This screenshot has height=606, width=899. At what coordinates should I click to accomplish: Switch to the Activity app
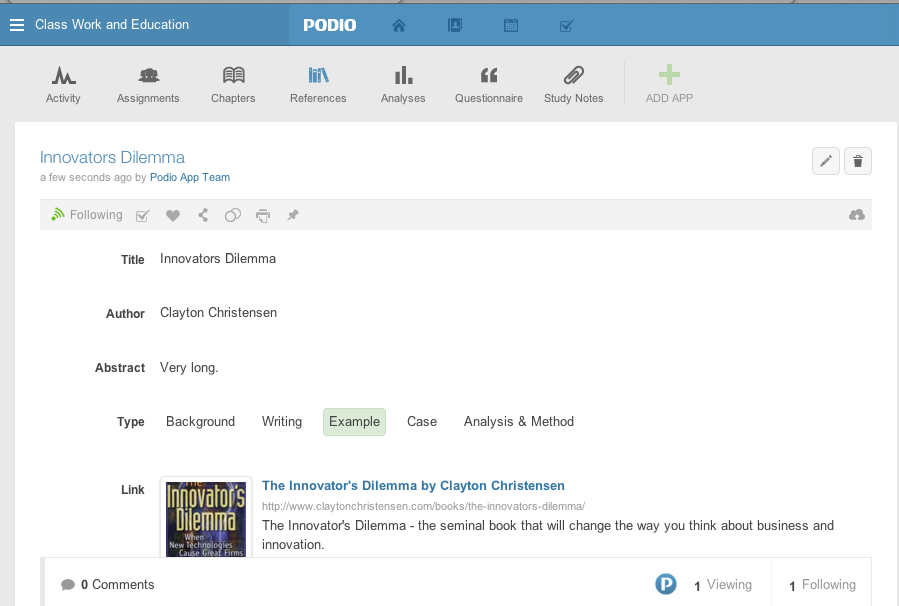tap(63, 84)
